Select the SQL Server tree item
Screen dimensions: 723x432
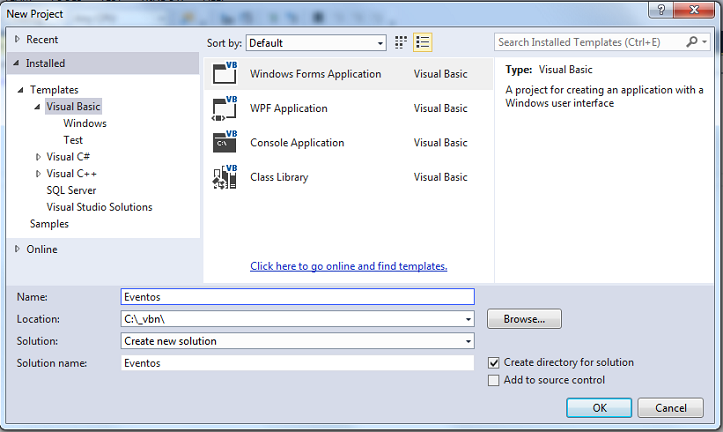[71, 190]
